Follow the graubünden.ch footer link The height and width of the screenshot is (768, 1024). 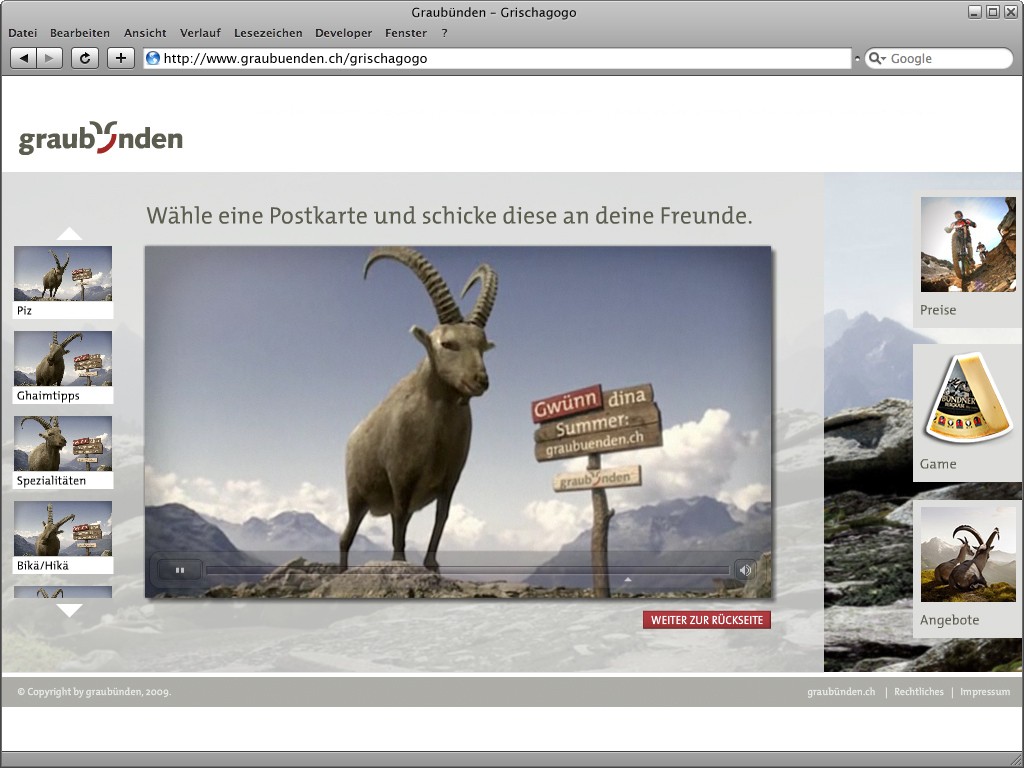(841, 692)
